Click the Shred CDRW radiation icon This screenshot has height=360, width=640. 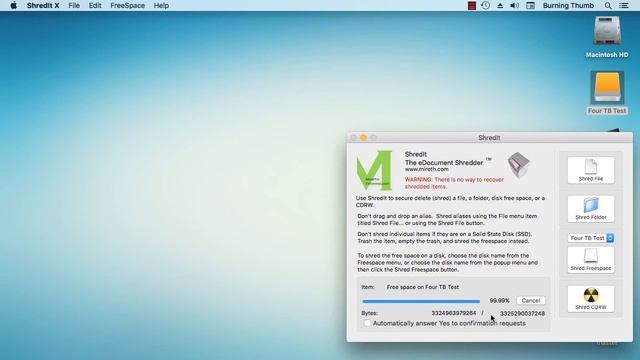pos(591,295)
